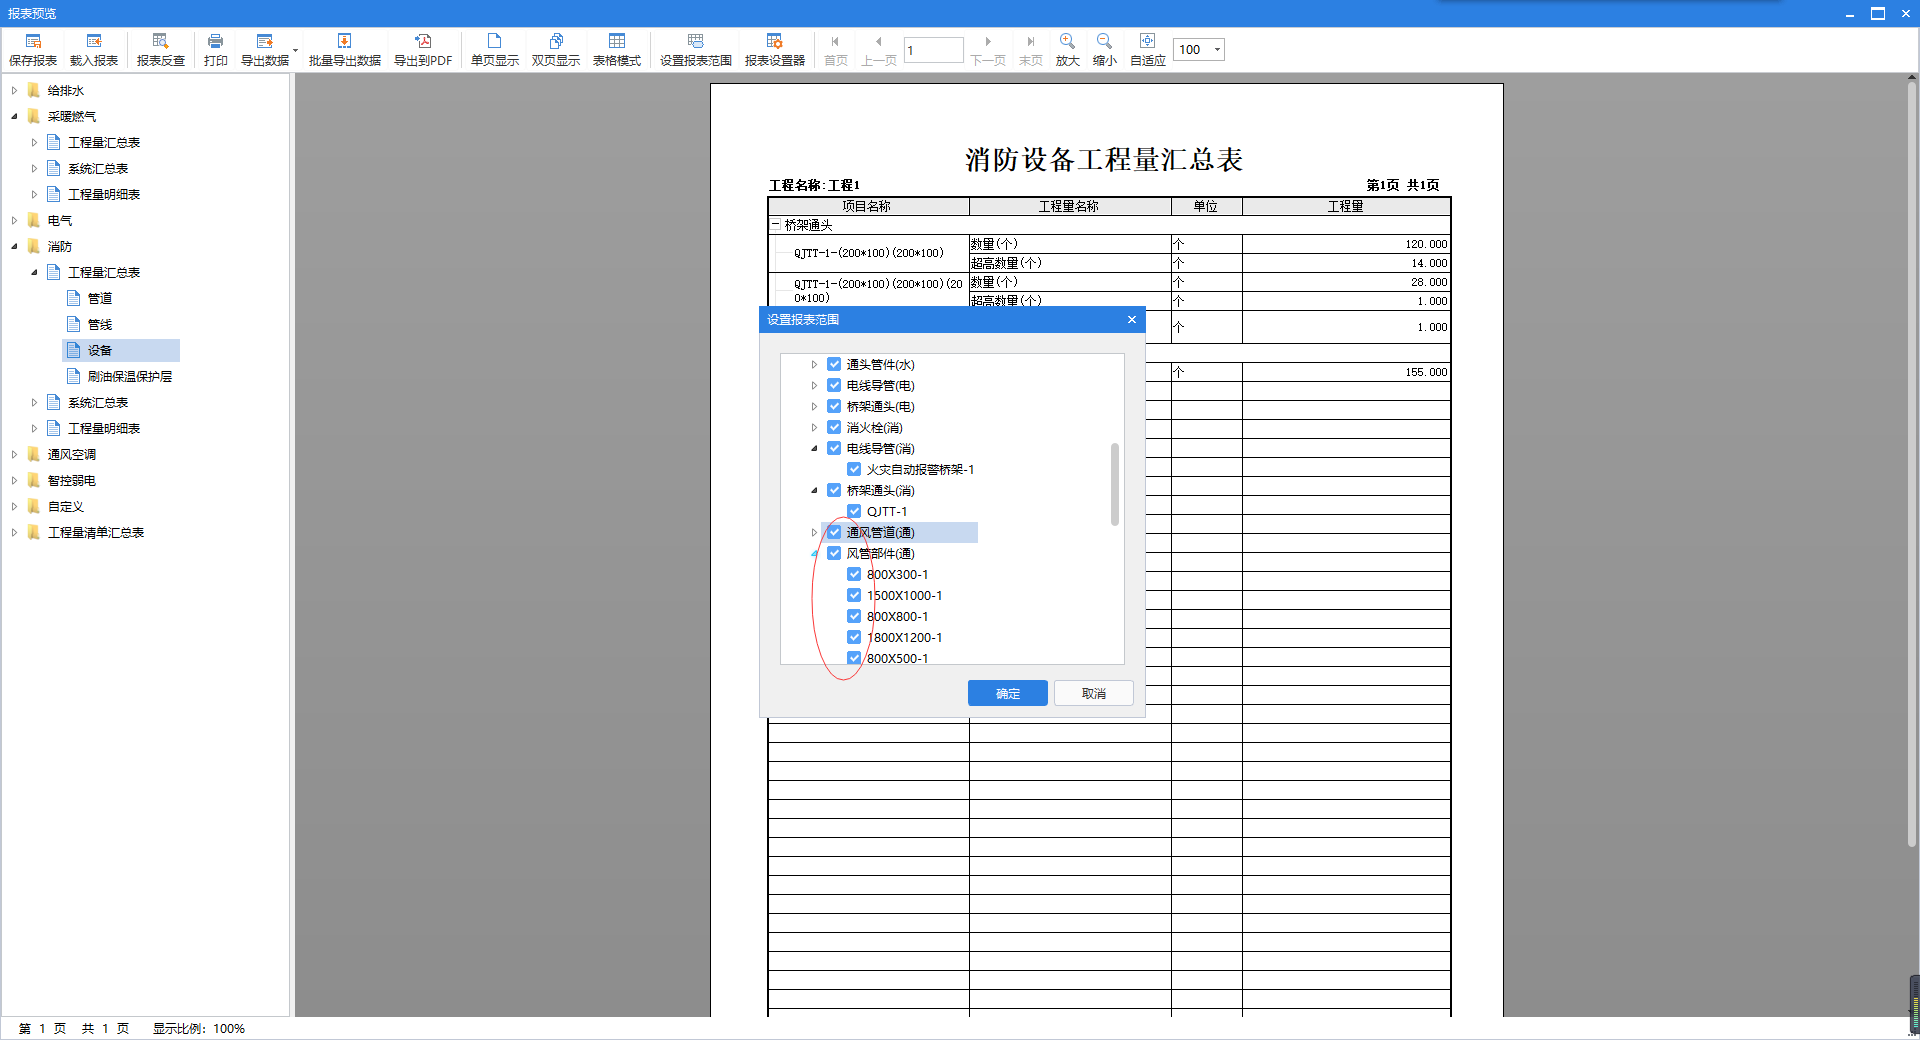The image size is (1920, 1040).
Task: Expand the 智控弱电 folder
Action: [x=14, y=480]
